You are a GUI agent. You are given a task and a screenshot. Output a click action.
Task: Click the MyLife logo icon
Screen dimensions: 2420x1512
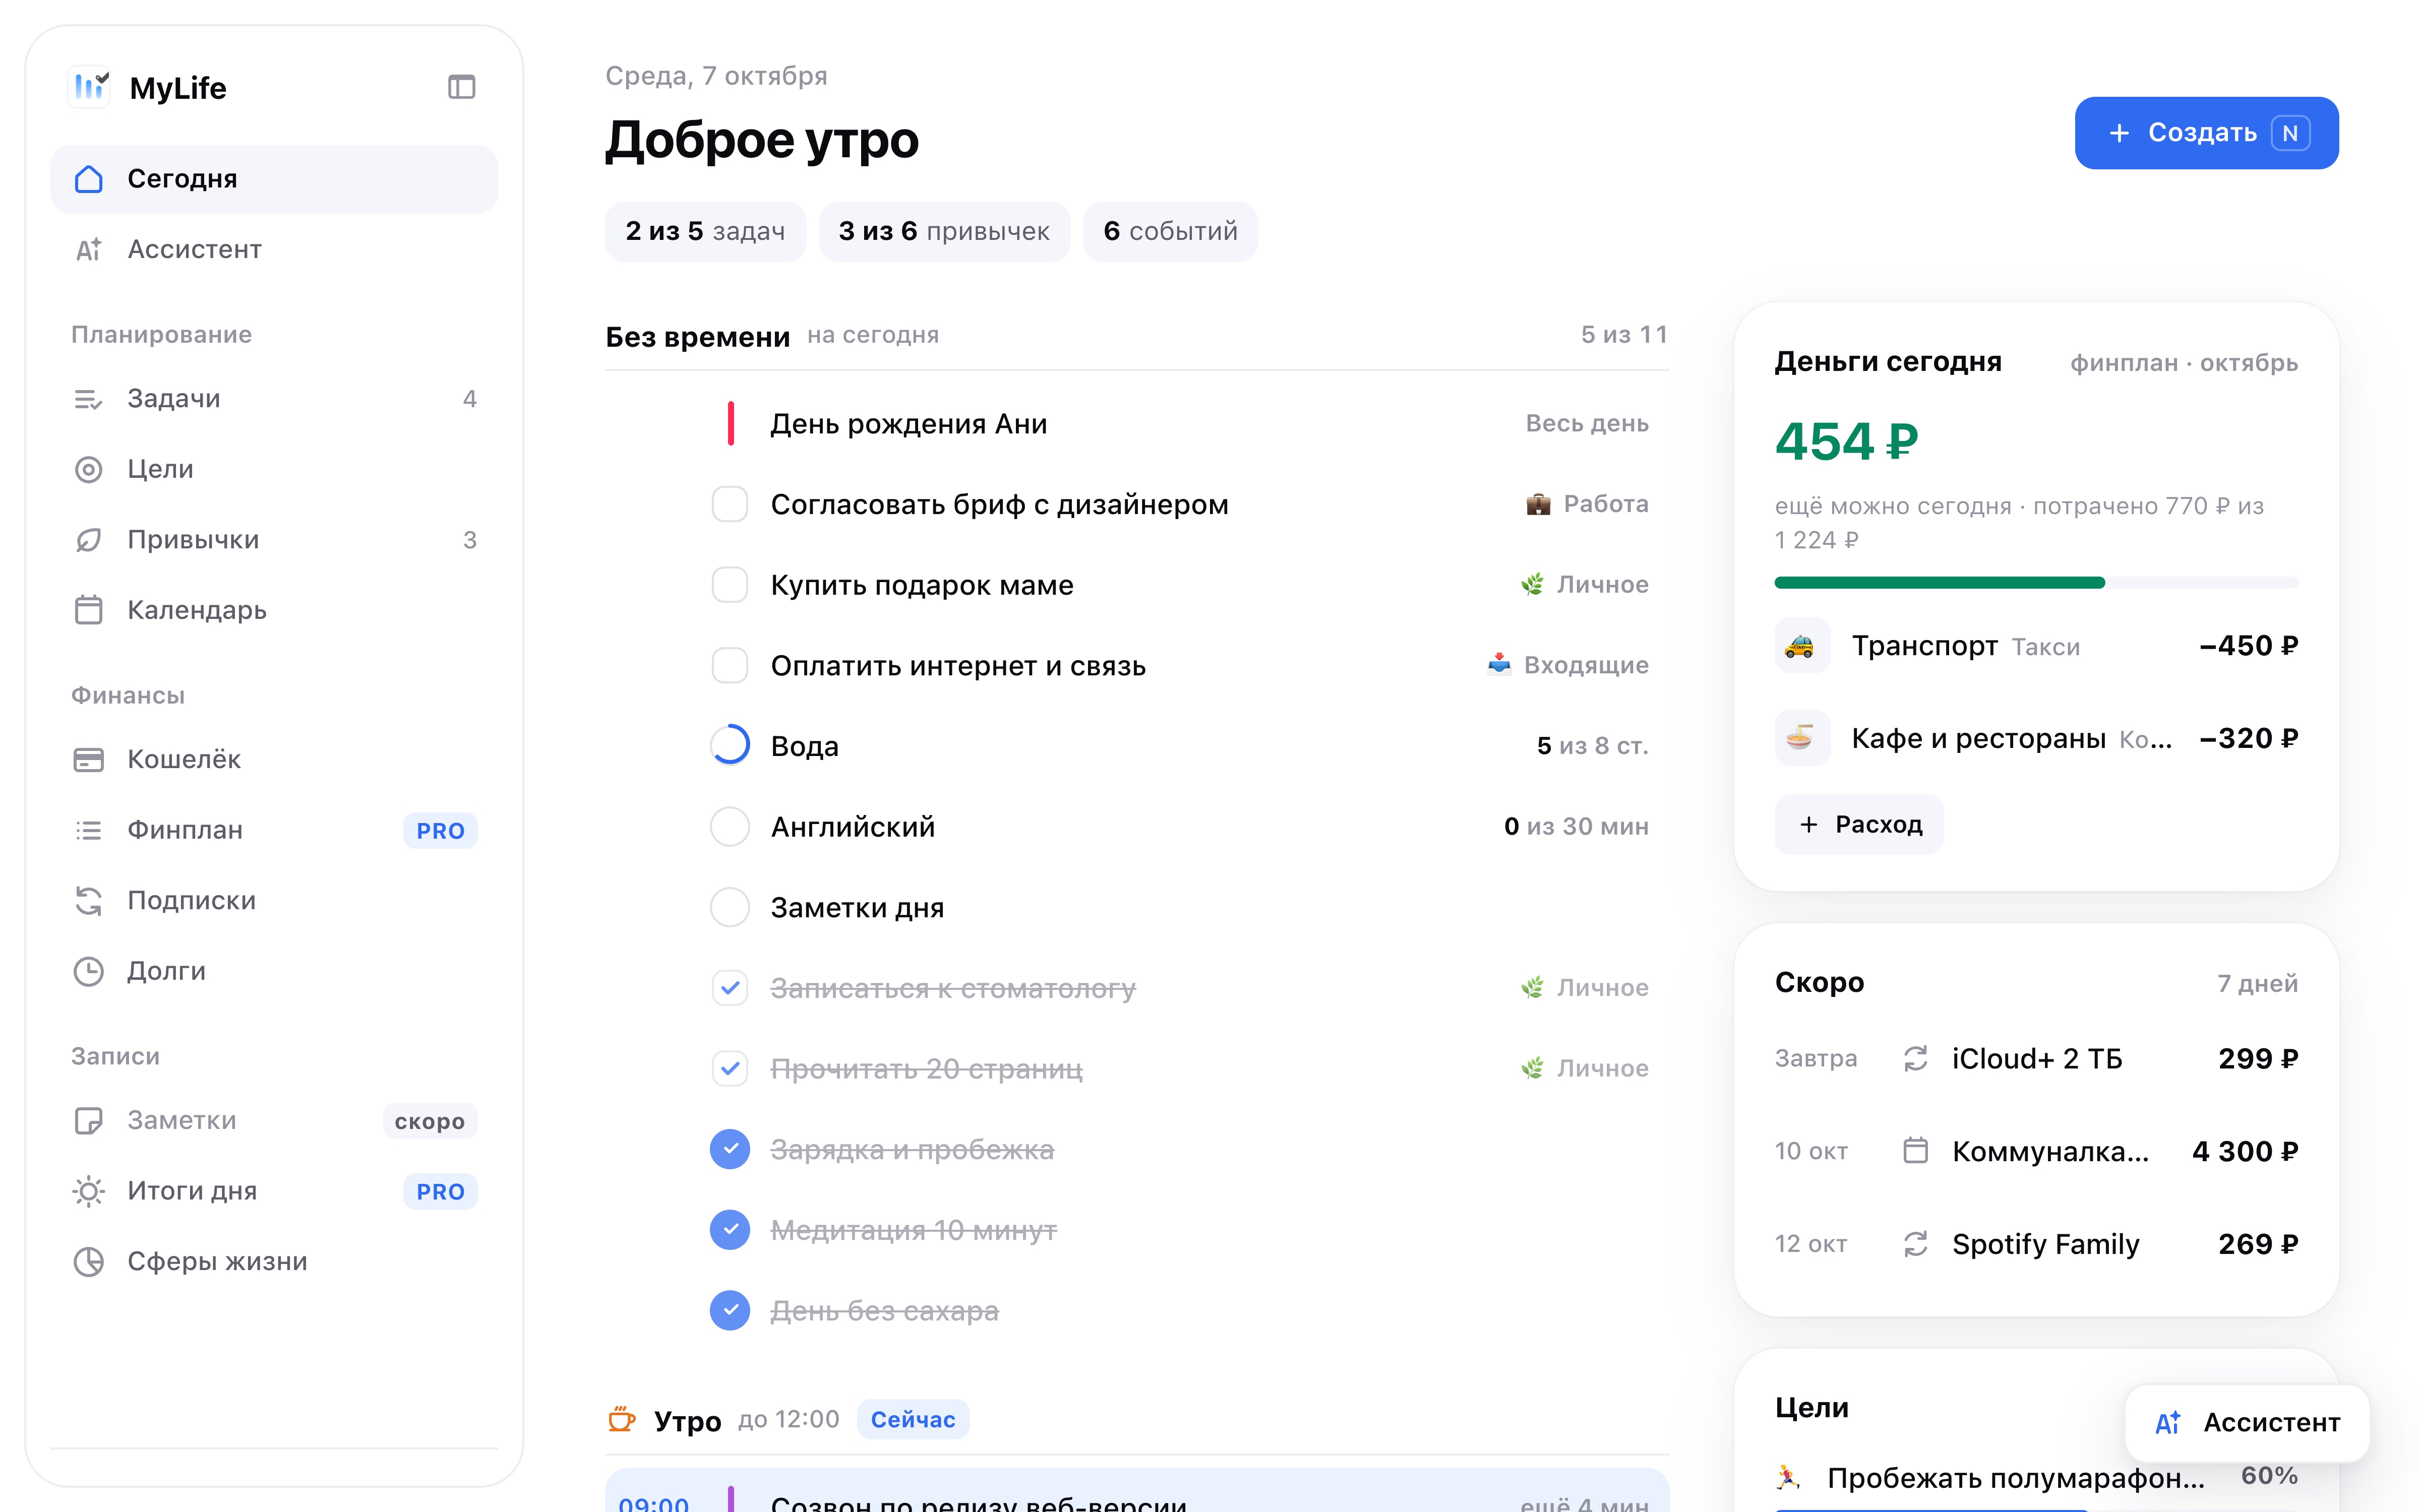[89, 87]
